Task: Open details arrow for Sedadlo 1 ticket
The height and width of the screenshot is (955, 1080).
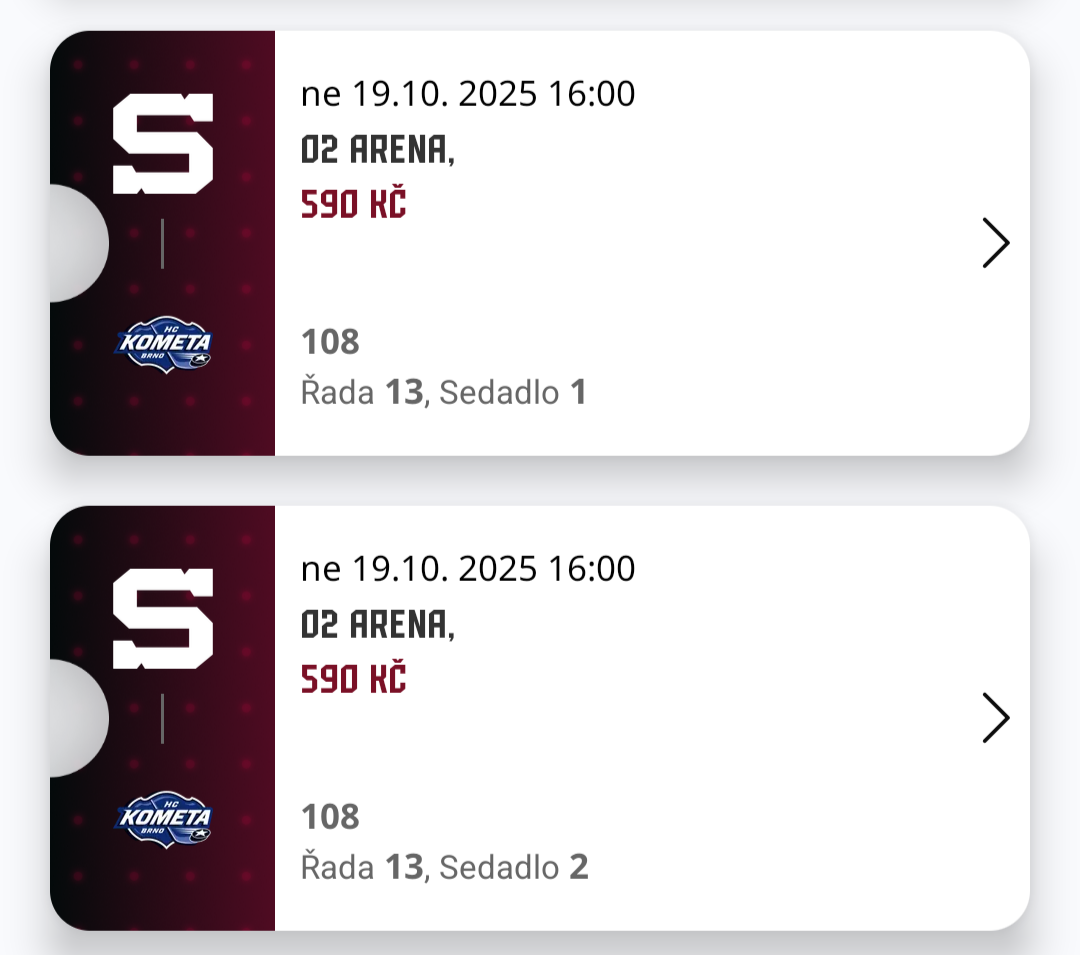Action: pyautogui.click(x=995, y=243)
